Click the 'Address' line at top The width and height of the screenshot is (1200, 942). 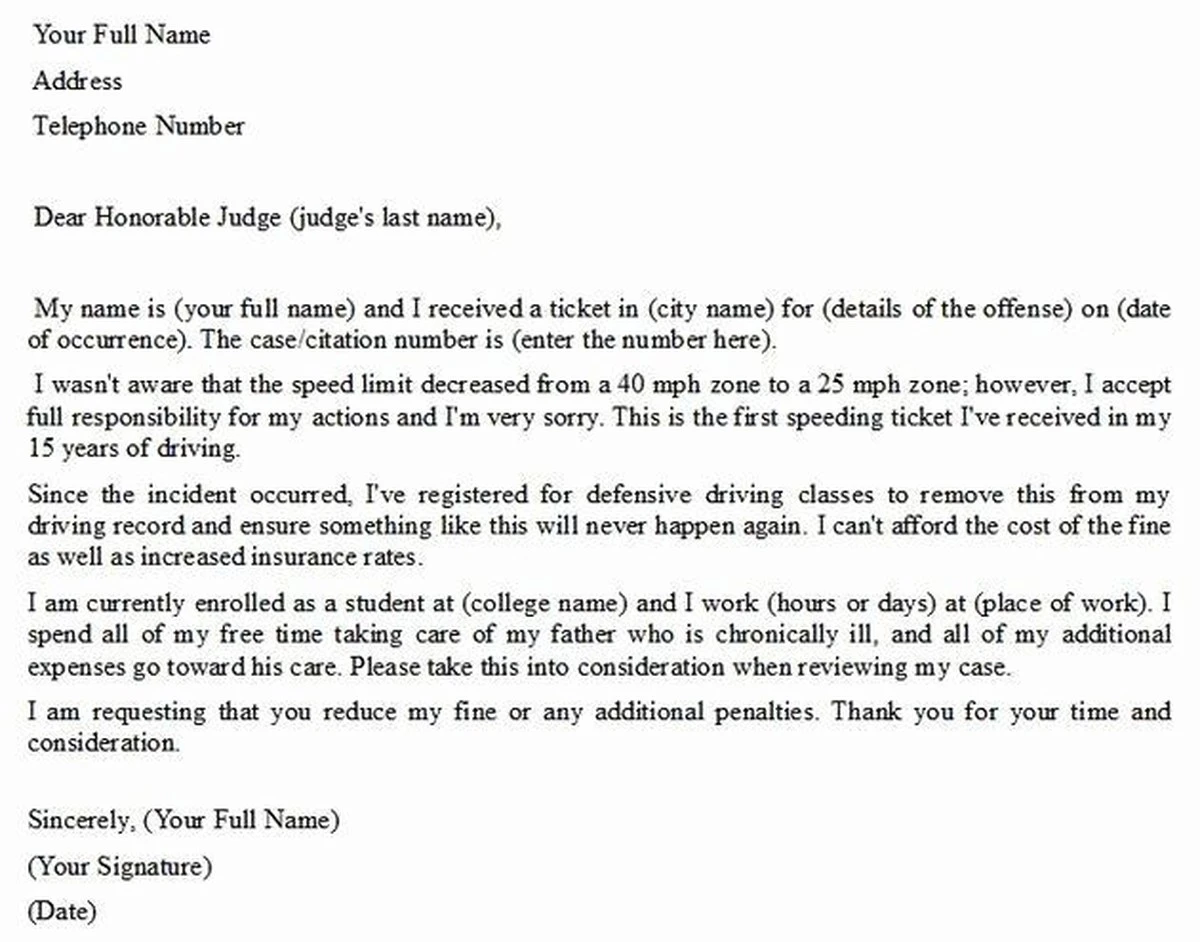(77, 81)
